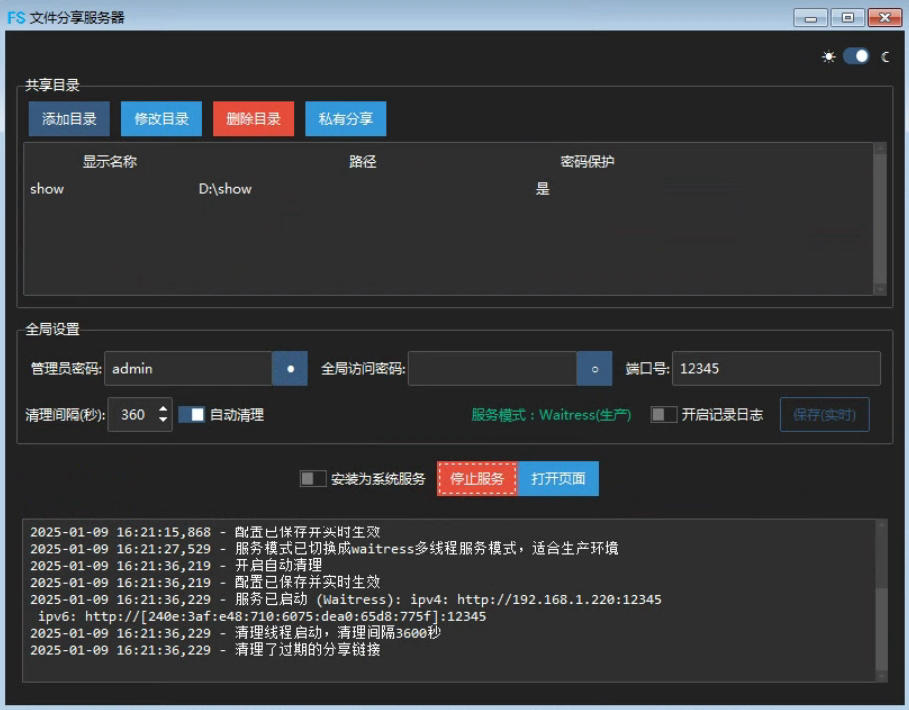Screen dimensions: 909x710
Task: Check 安装为系统服务 option
Action: click(x=313, y=479)
